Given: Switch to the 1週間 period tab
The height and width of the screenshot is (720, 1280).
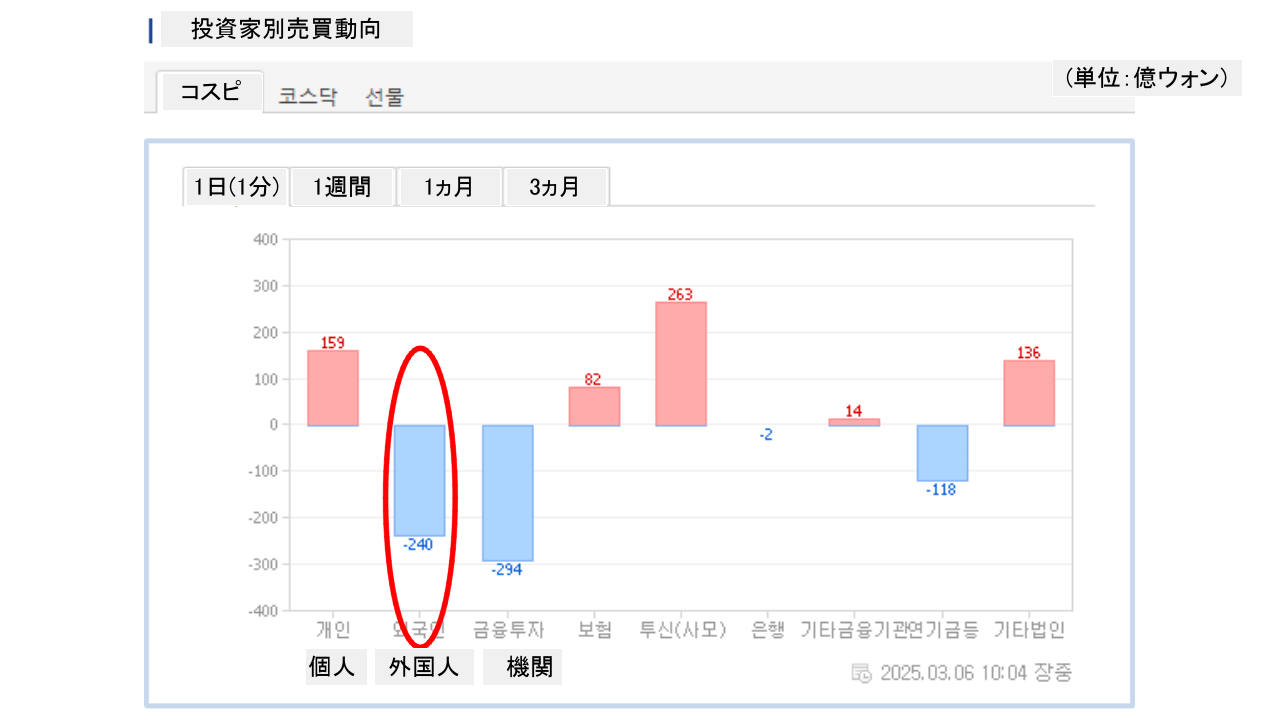Looking at the screenshot, I should coord(342,187).
